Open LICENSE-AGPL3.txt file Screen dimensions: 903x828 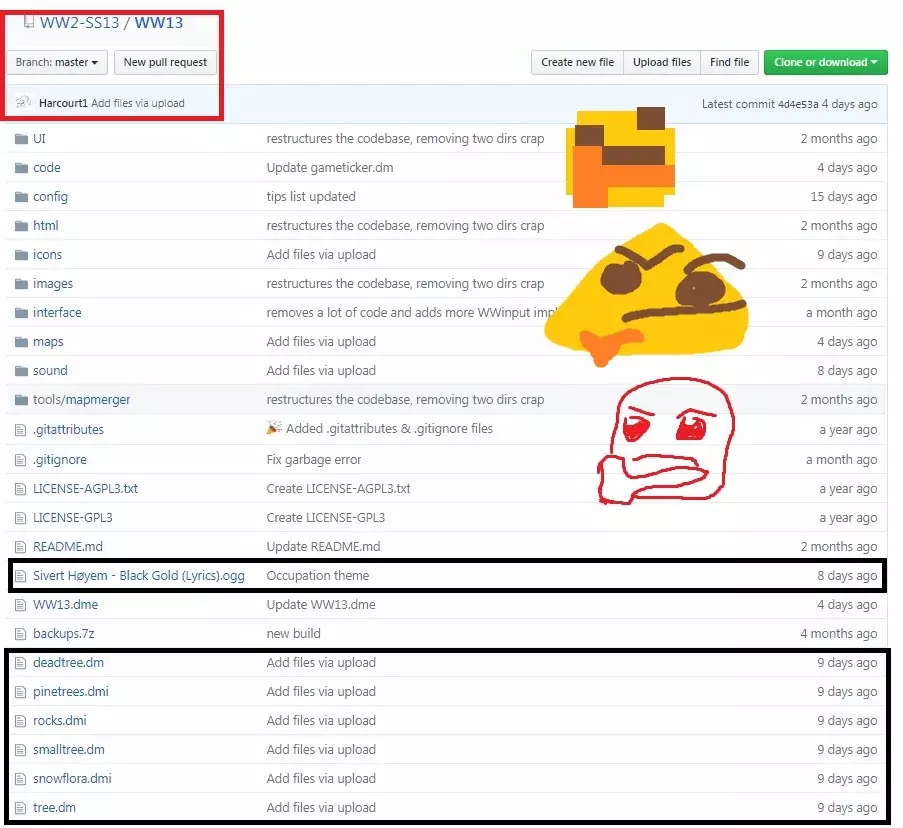coord(85,489)
